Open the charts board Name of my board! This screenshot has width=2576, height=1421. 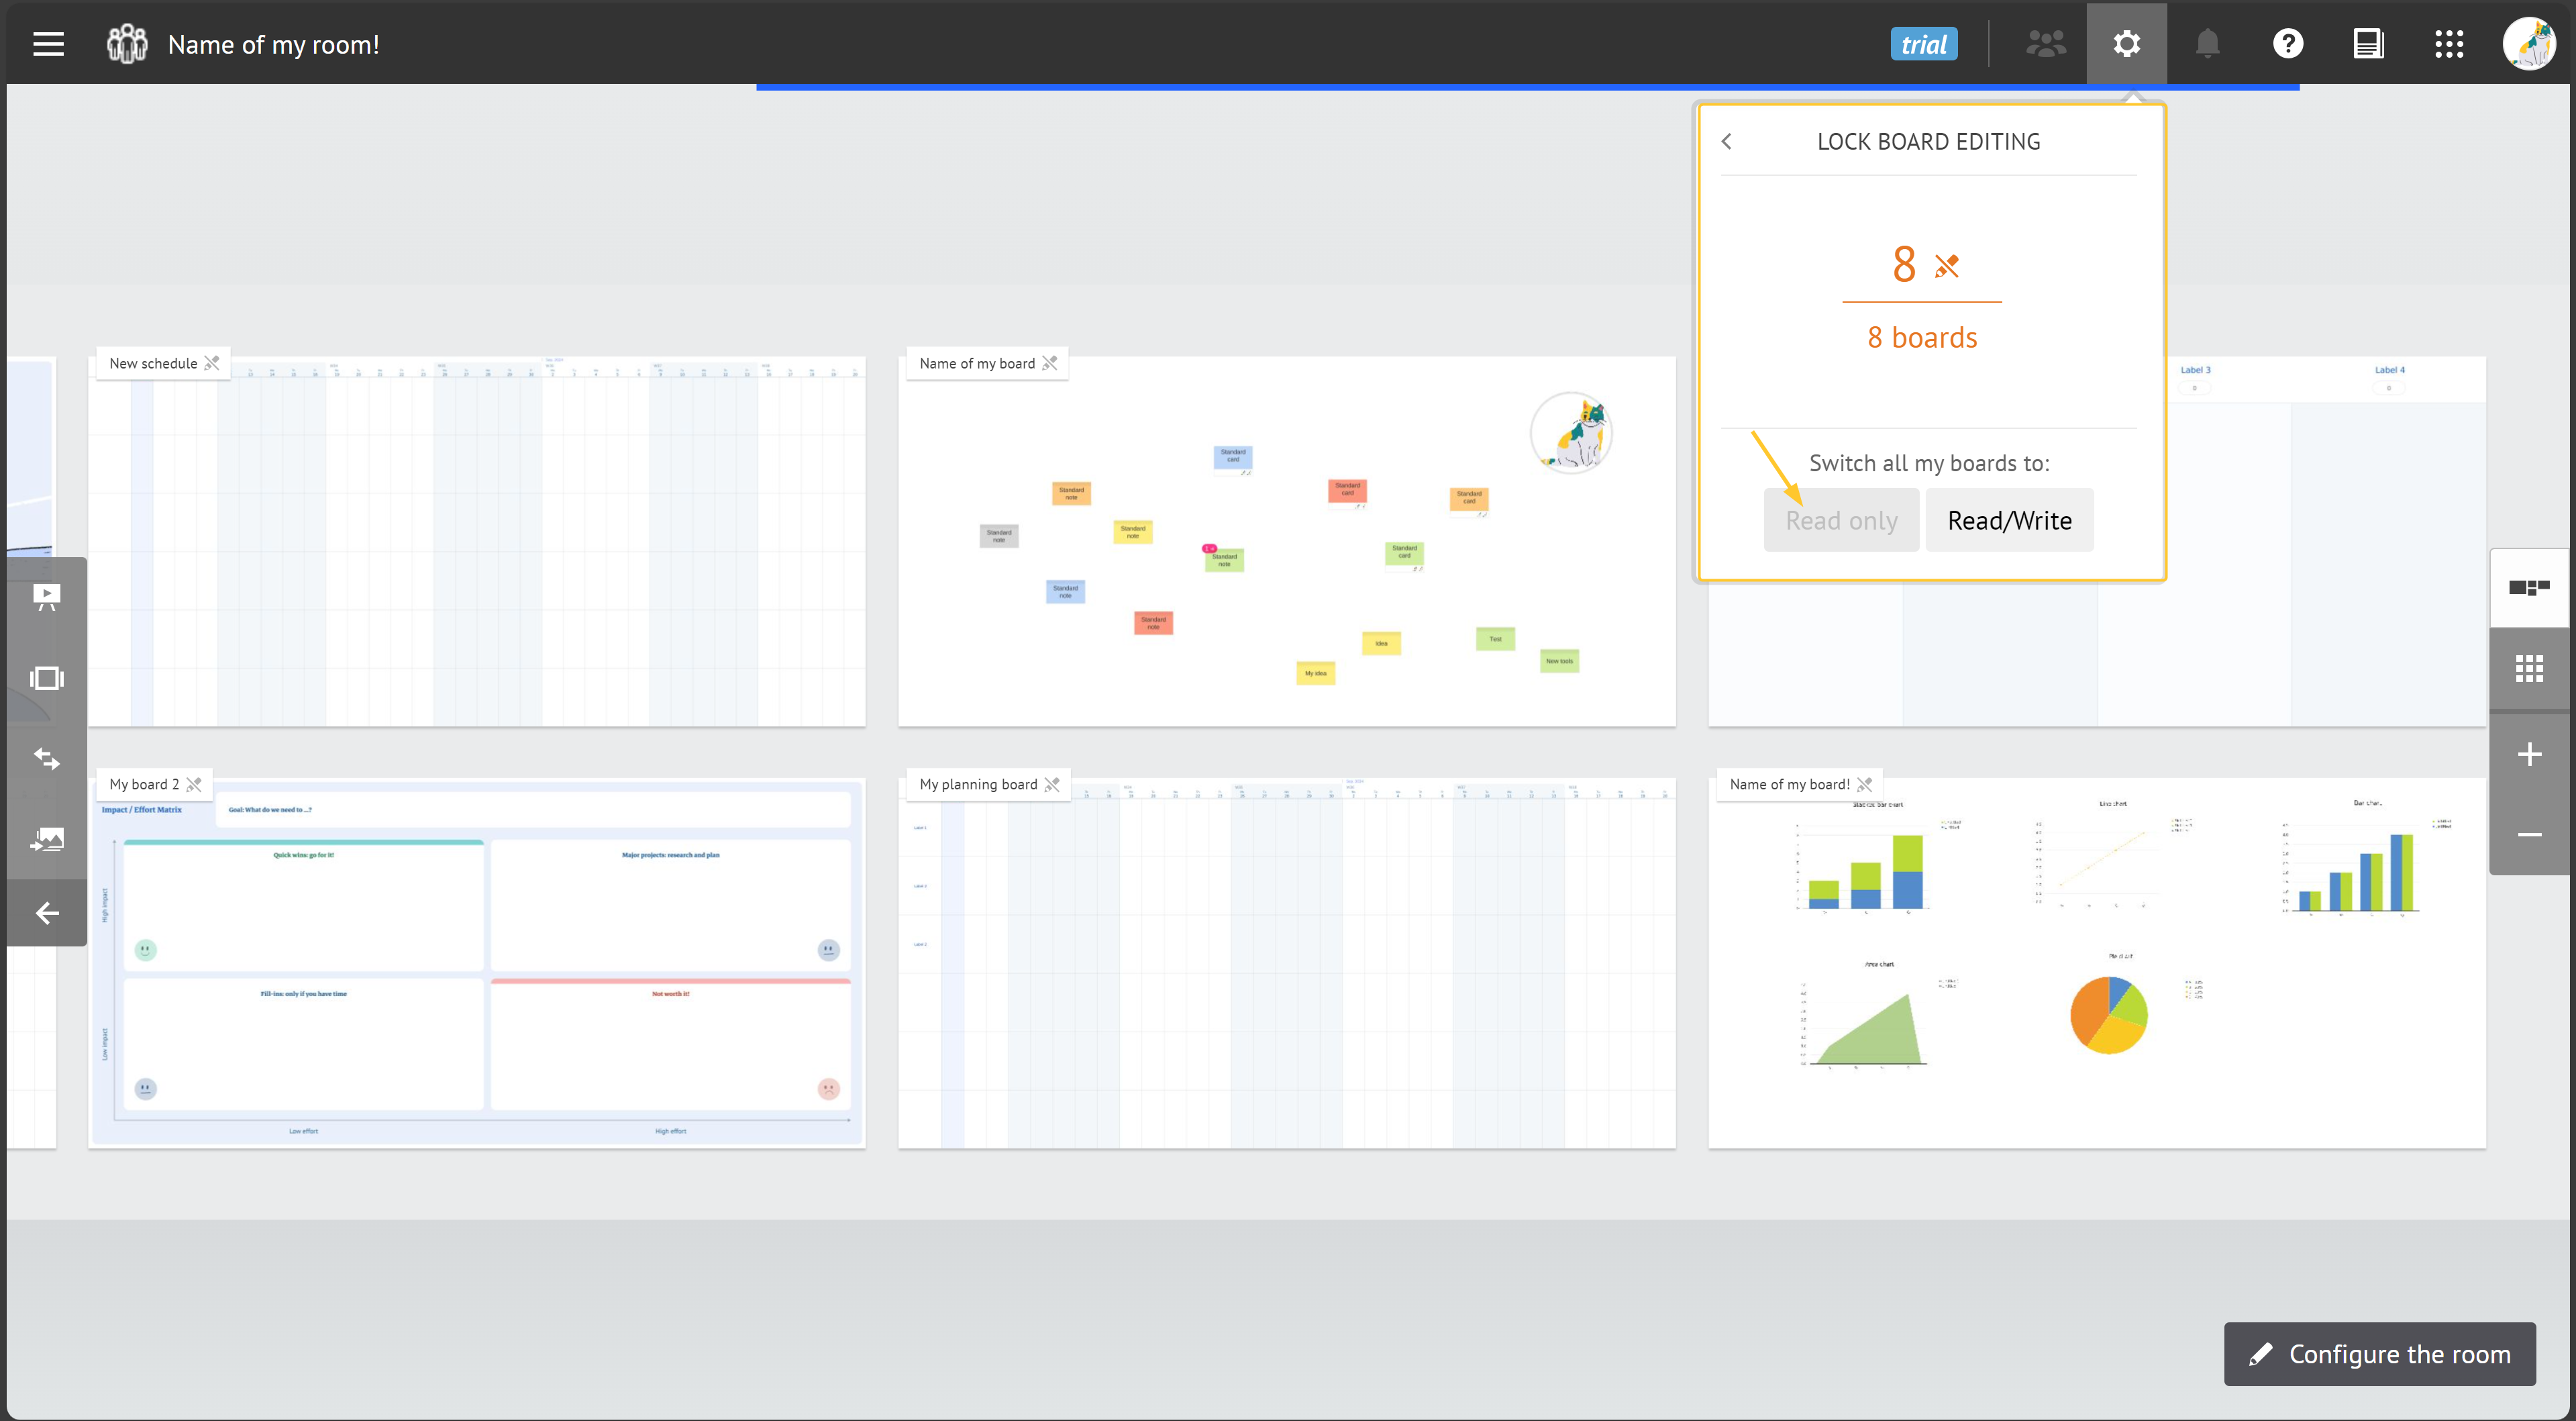coord(2097,962)
